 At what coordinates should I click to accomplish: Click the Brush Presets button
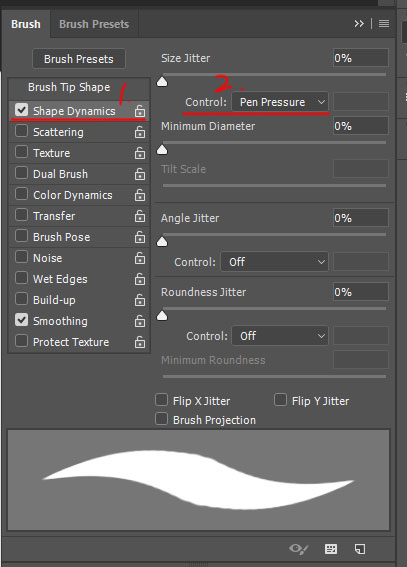[x=79, y=59]
